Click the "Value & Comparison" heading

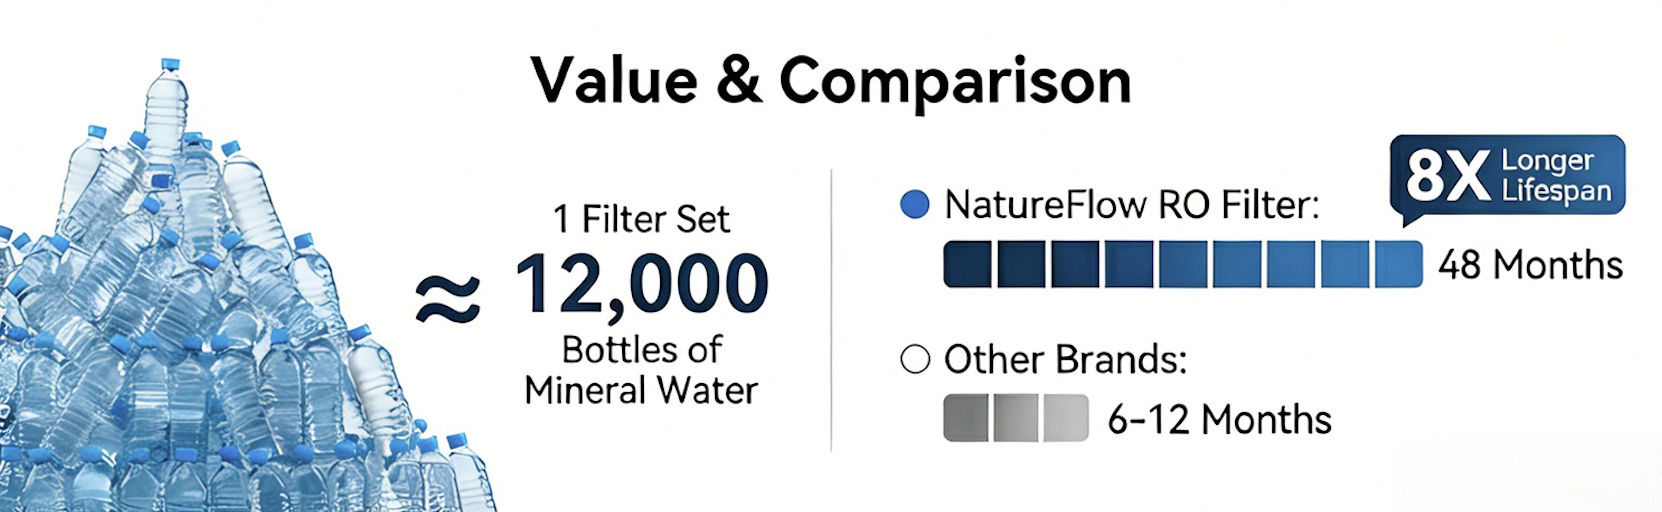click(x=831, y=80)
